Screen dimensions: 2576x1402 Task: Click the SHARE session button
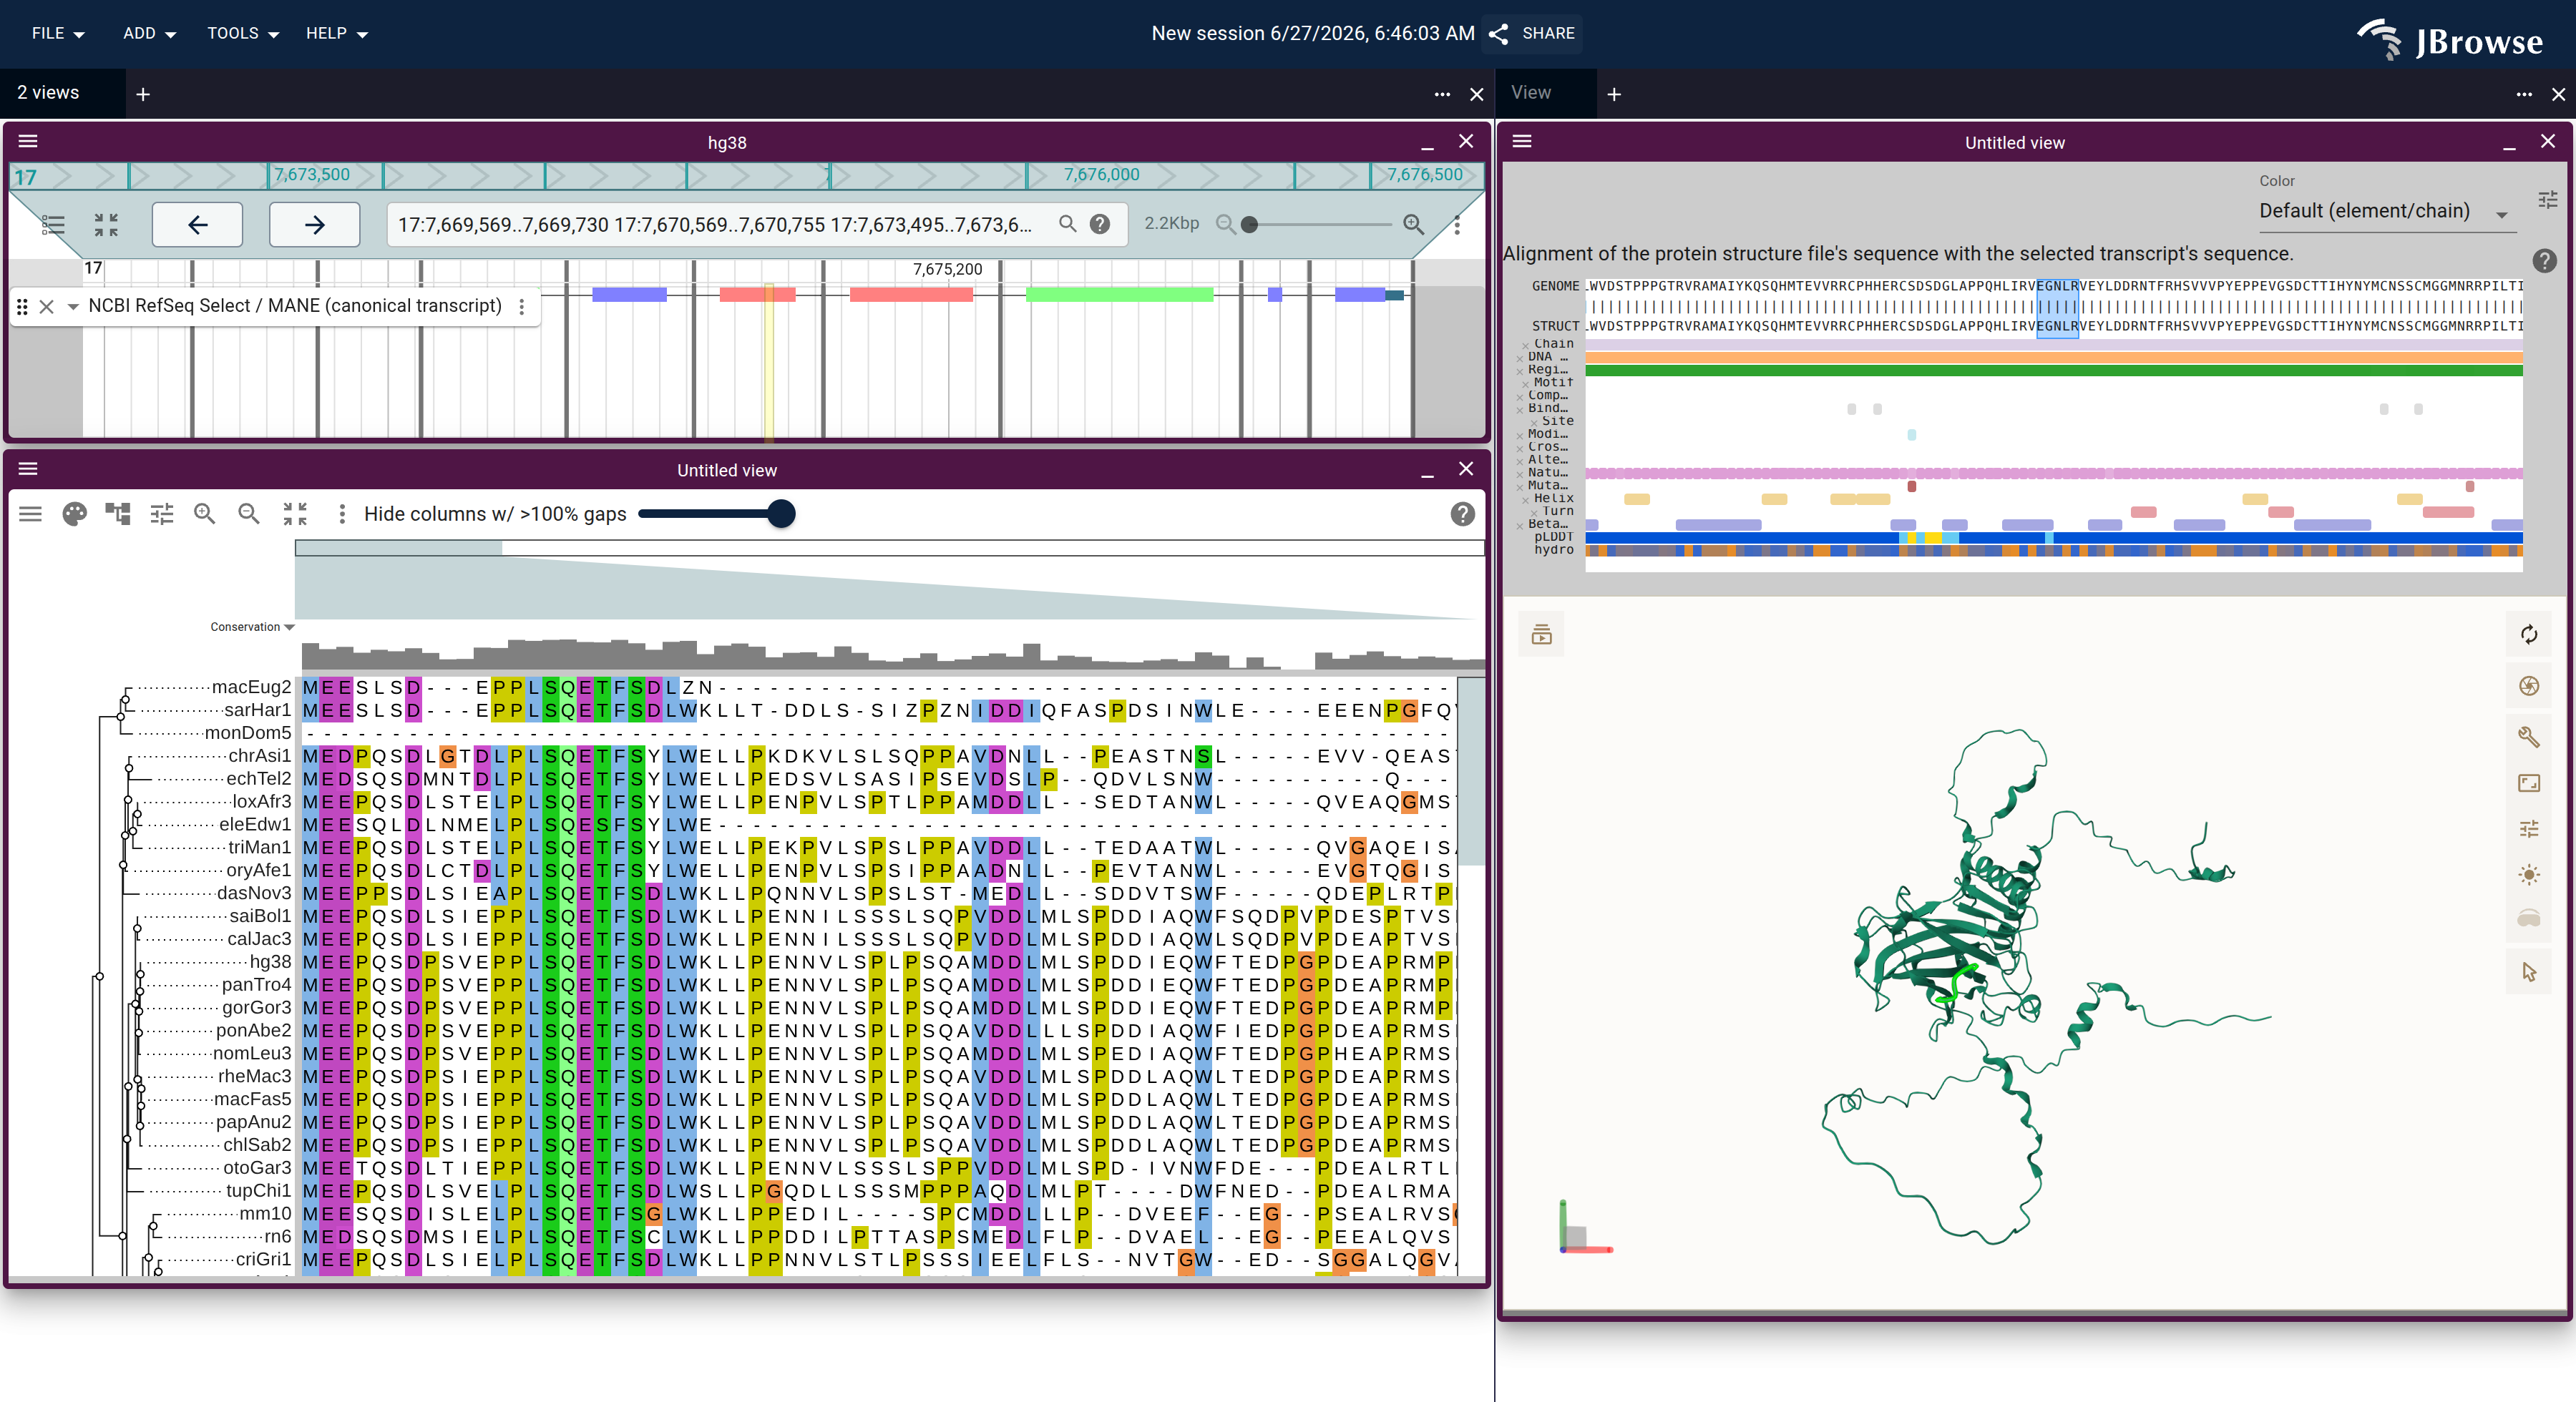(x=1531, y=33)
